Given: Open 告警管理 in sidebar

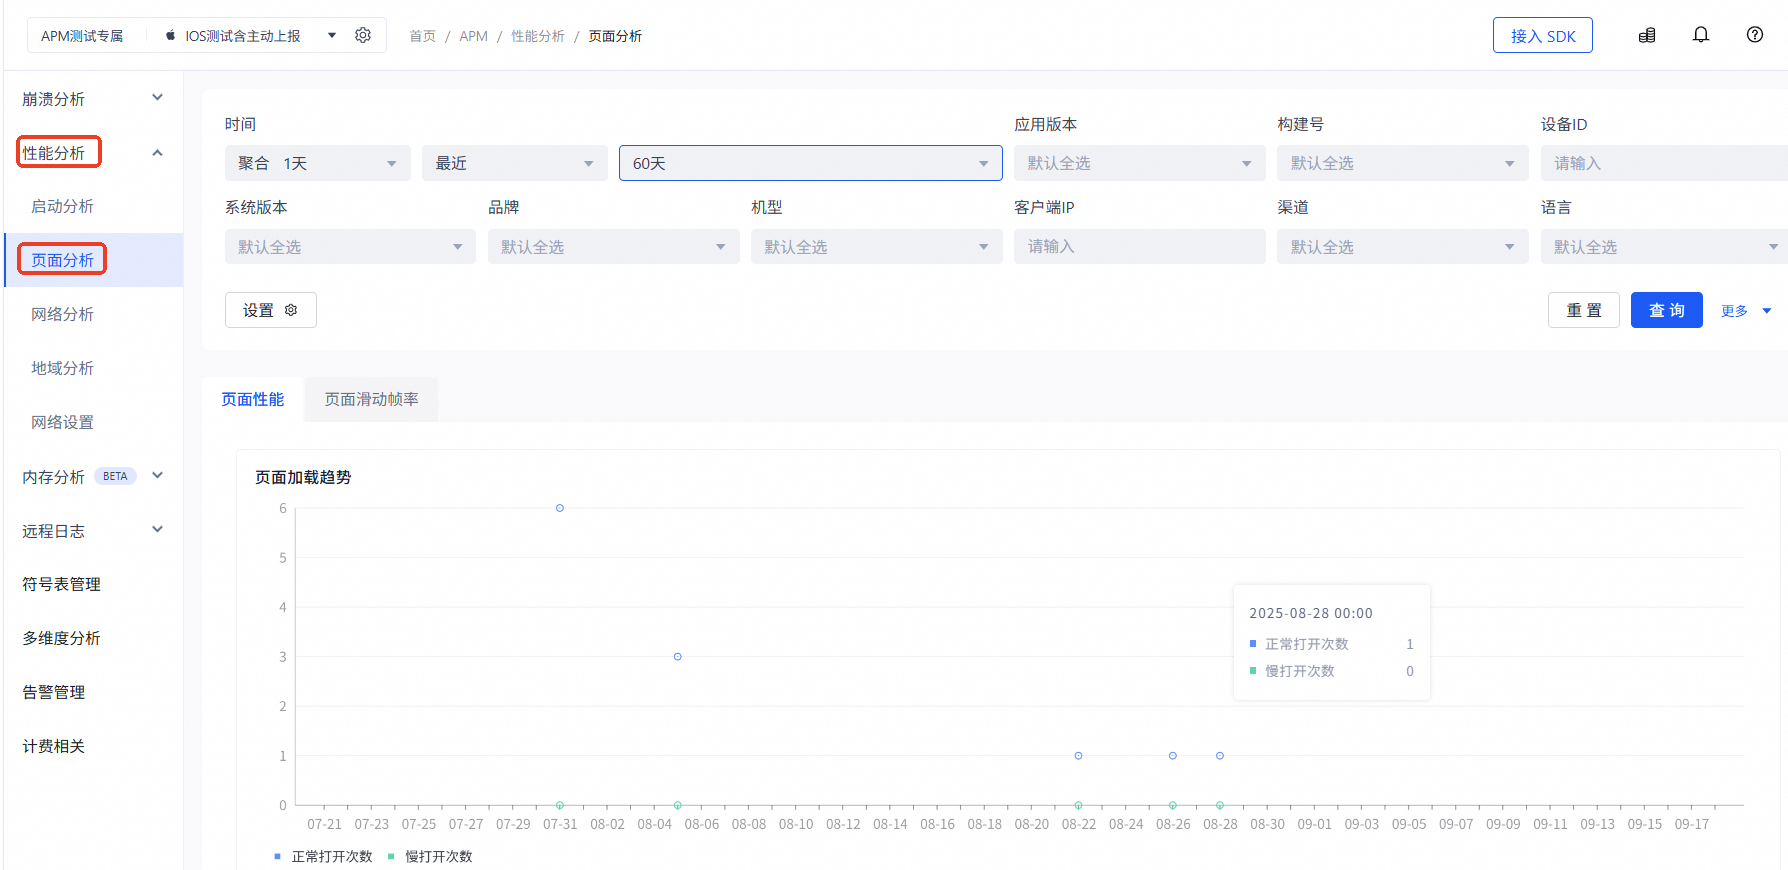Looking at the screenshot, I should tap(54, 692).
